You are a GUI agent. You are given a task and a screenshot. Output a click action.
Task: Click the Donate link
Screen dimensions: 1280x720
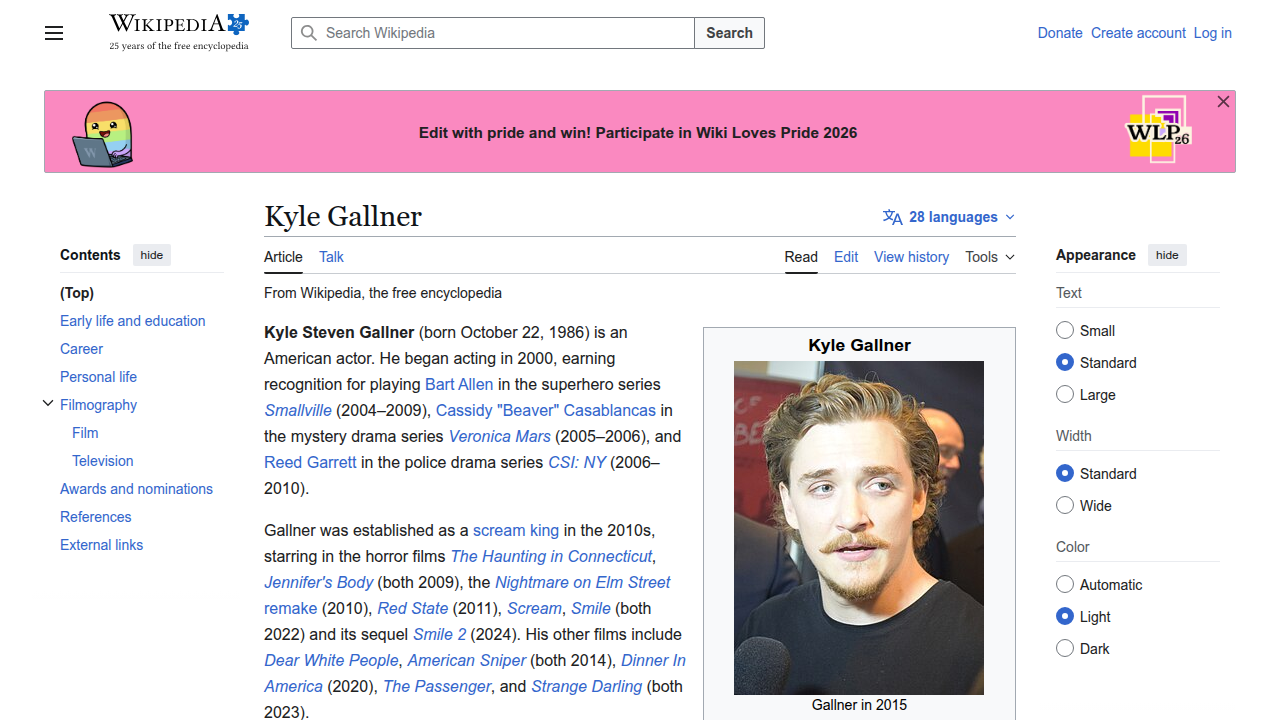(1060, 33)
